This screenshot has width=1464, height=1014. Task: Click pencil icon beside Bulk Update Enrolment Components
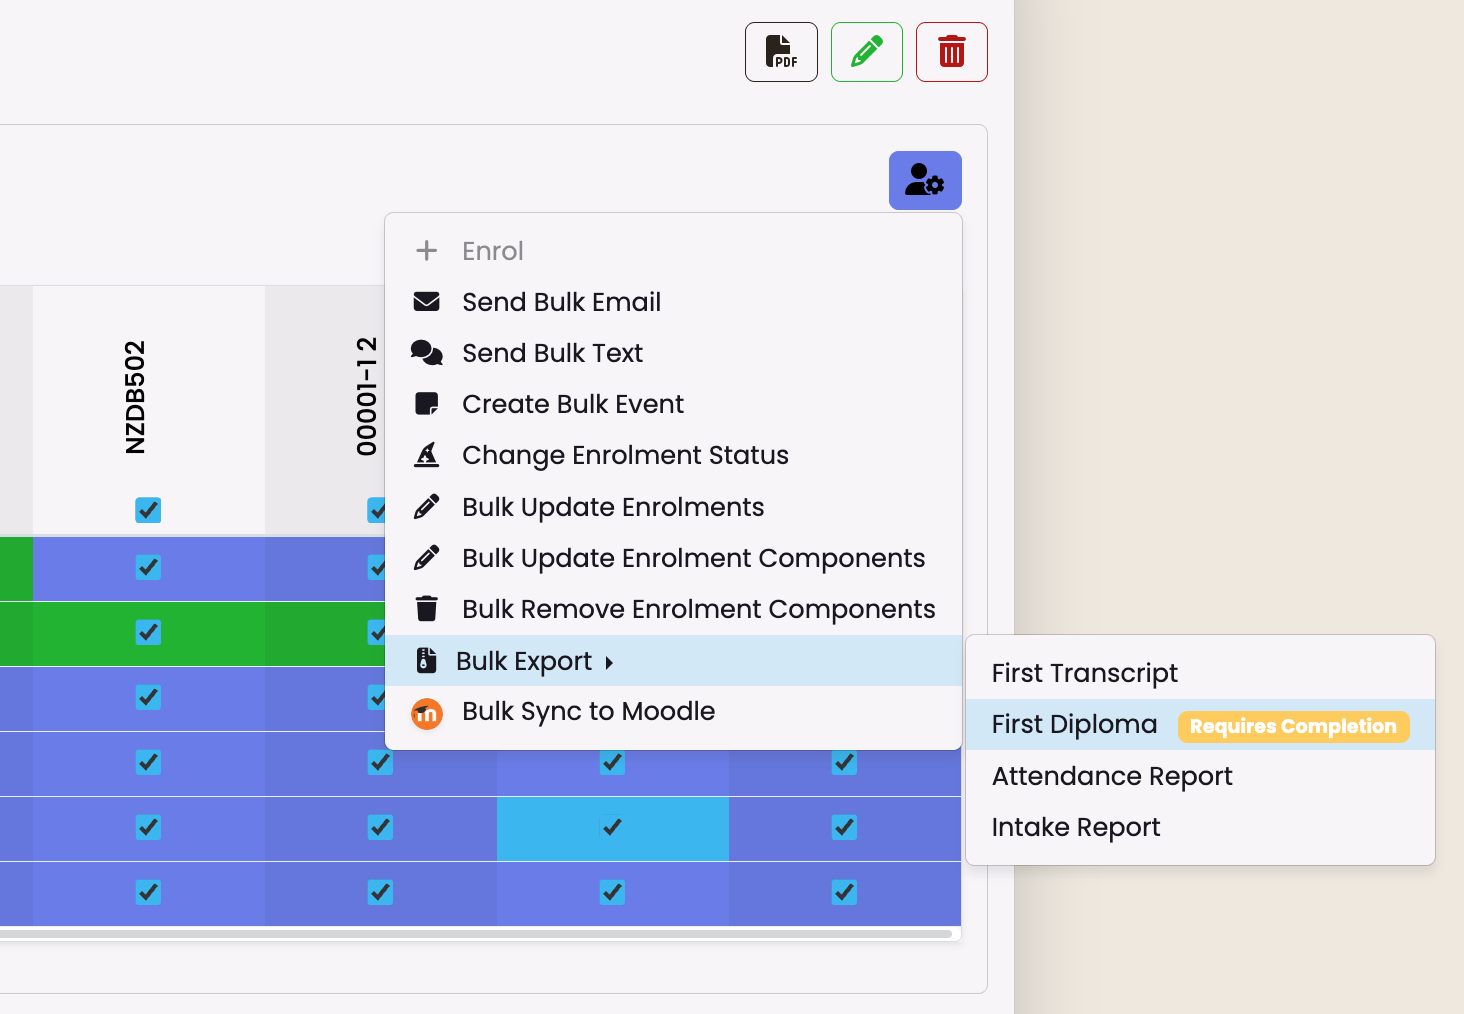point(427,557)
